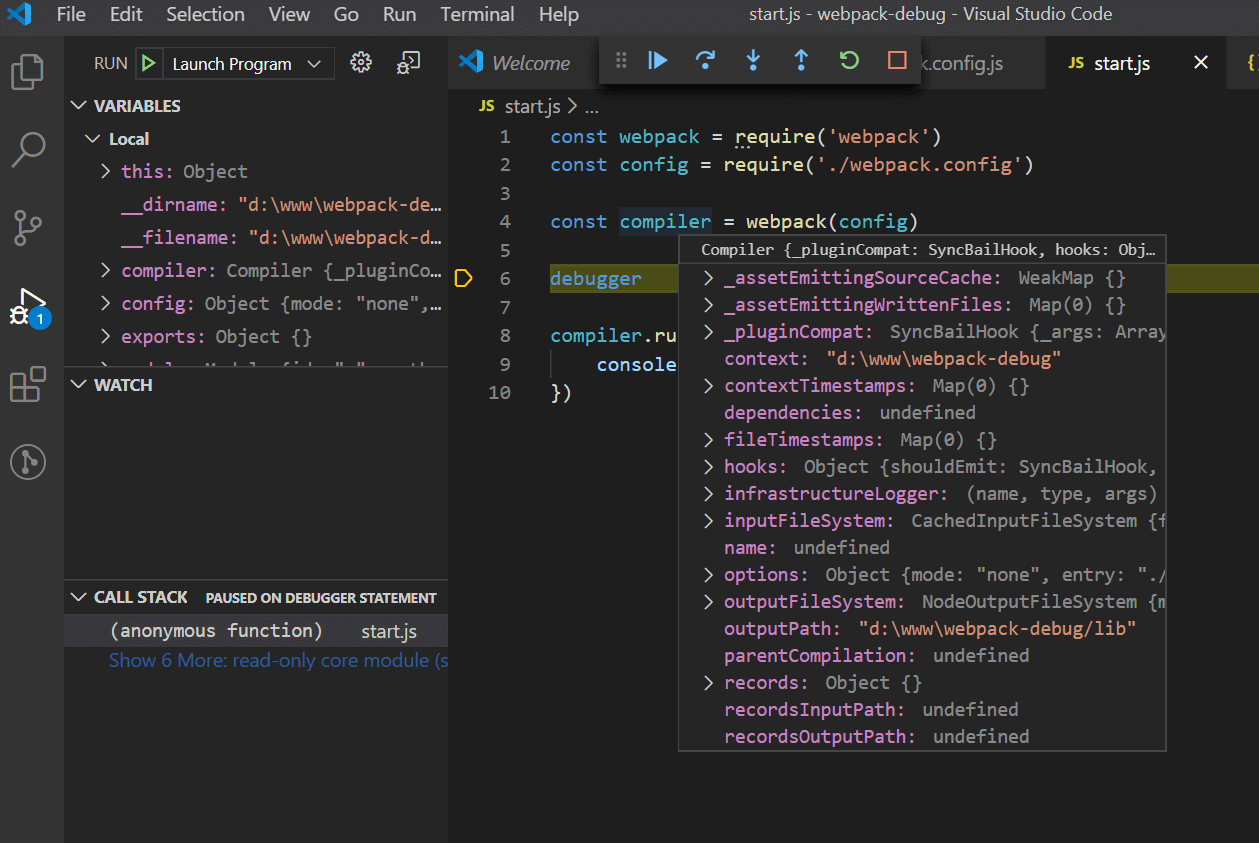Click the VS Code logo in title bar
This screenshot has width=1259, height=843.
tap(20, 14)
